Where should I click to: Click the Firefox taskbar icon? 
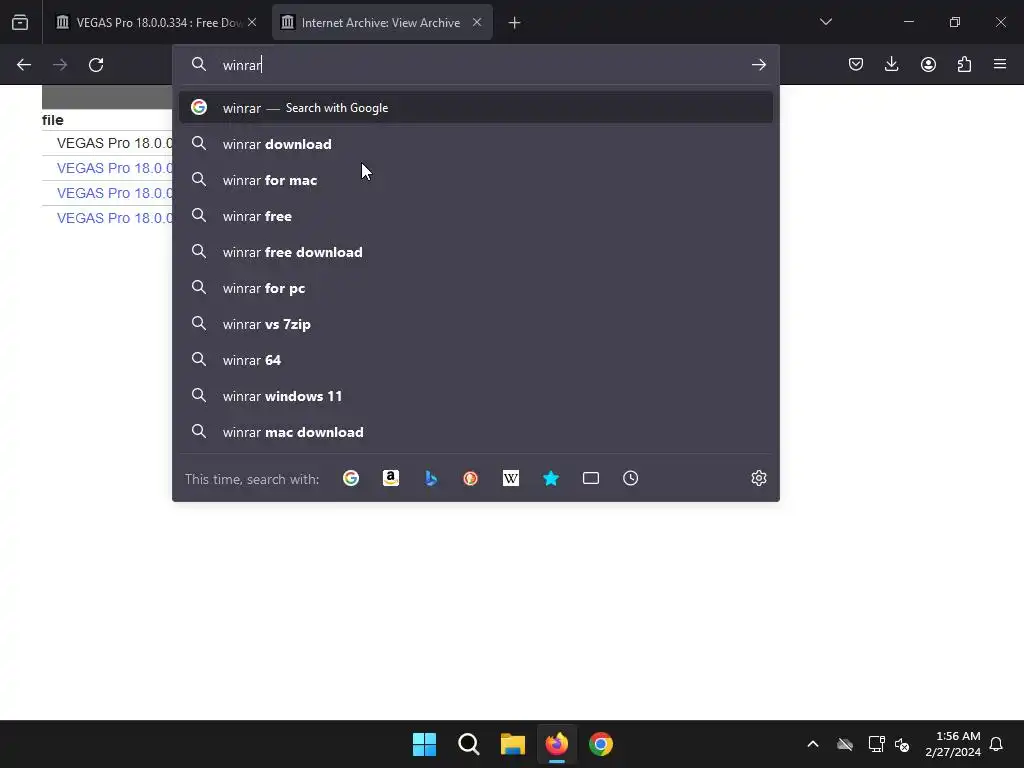pyautogui.click(x=556, y=744)
